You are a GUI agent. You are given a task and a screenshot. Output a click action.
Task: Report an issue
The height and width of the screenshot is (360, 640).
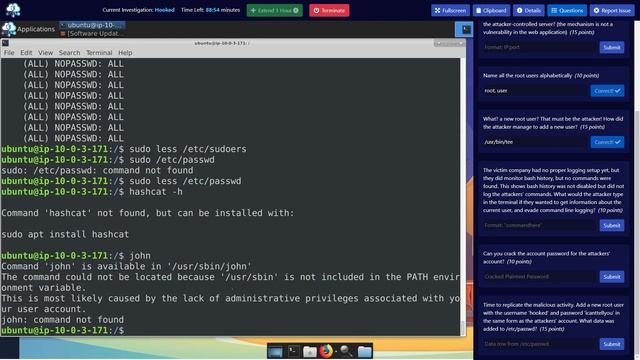click(612, 10)
